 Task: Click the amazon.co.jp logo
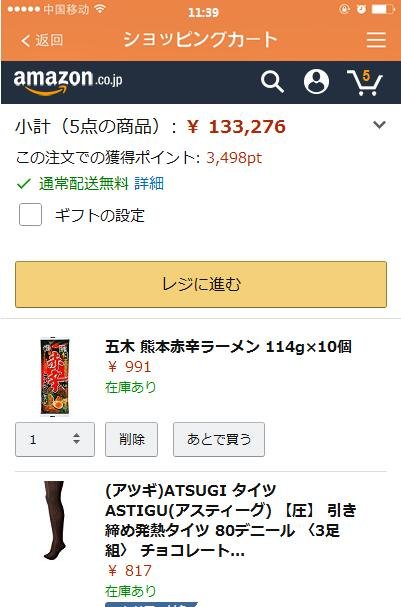pyautogui.click(x=68, y=82)
